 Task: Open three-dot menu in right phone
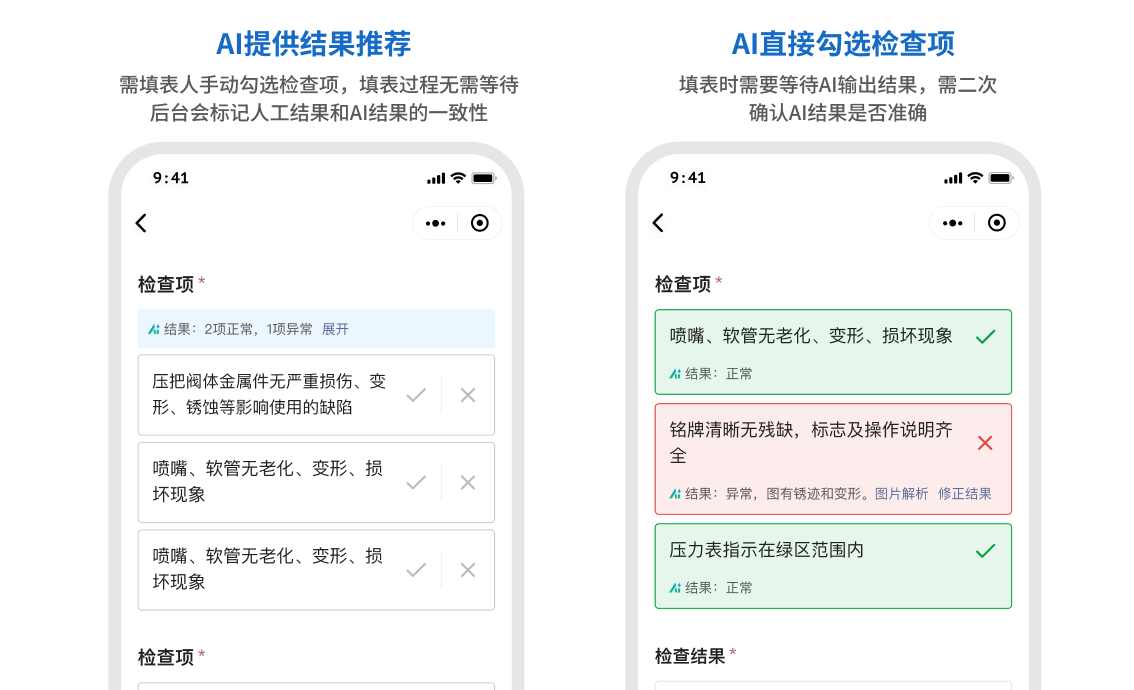point(953,223)
